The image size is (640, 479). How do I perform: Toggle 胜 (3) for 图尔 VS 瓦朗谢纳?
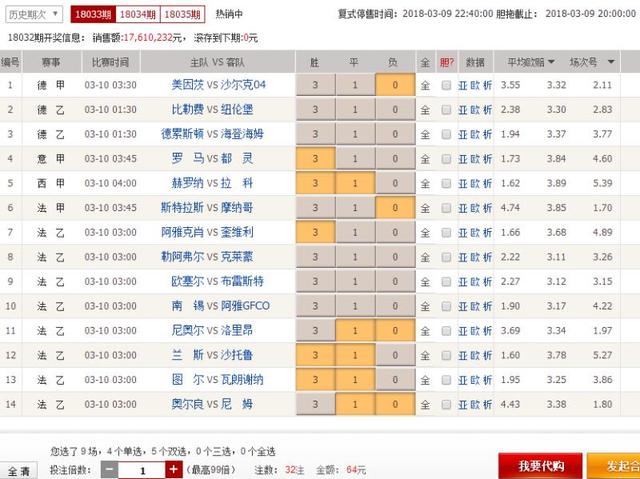pyautogui.click(x=316, y=379)
